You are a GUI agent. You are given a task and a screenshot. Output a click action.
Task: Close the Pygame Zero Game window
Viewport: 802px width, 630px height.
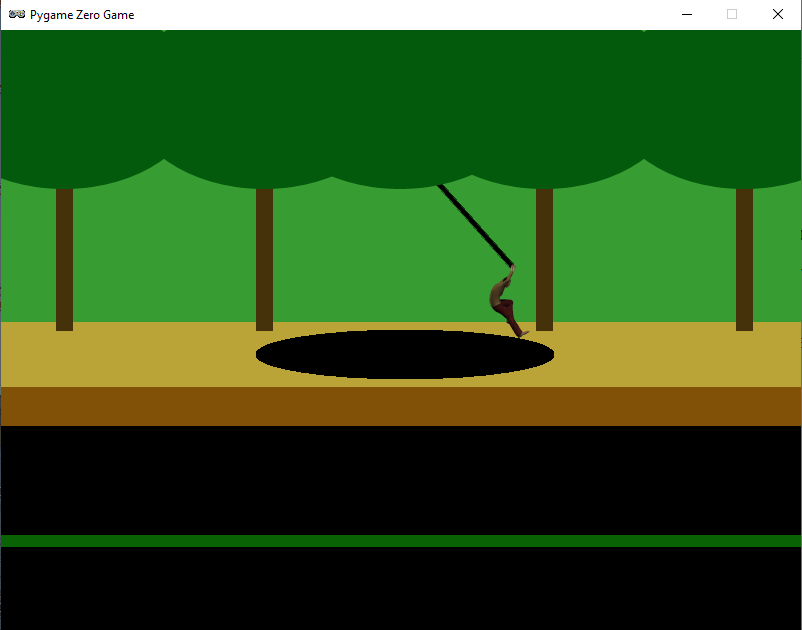coord(778,14)
